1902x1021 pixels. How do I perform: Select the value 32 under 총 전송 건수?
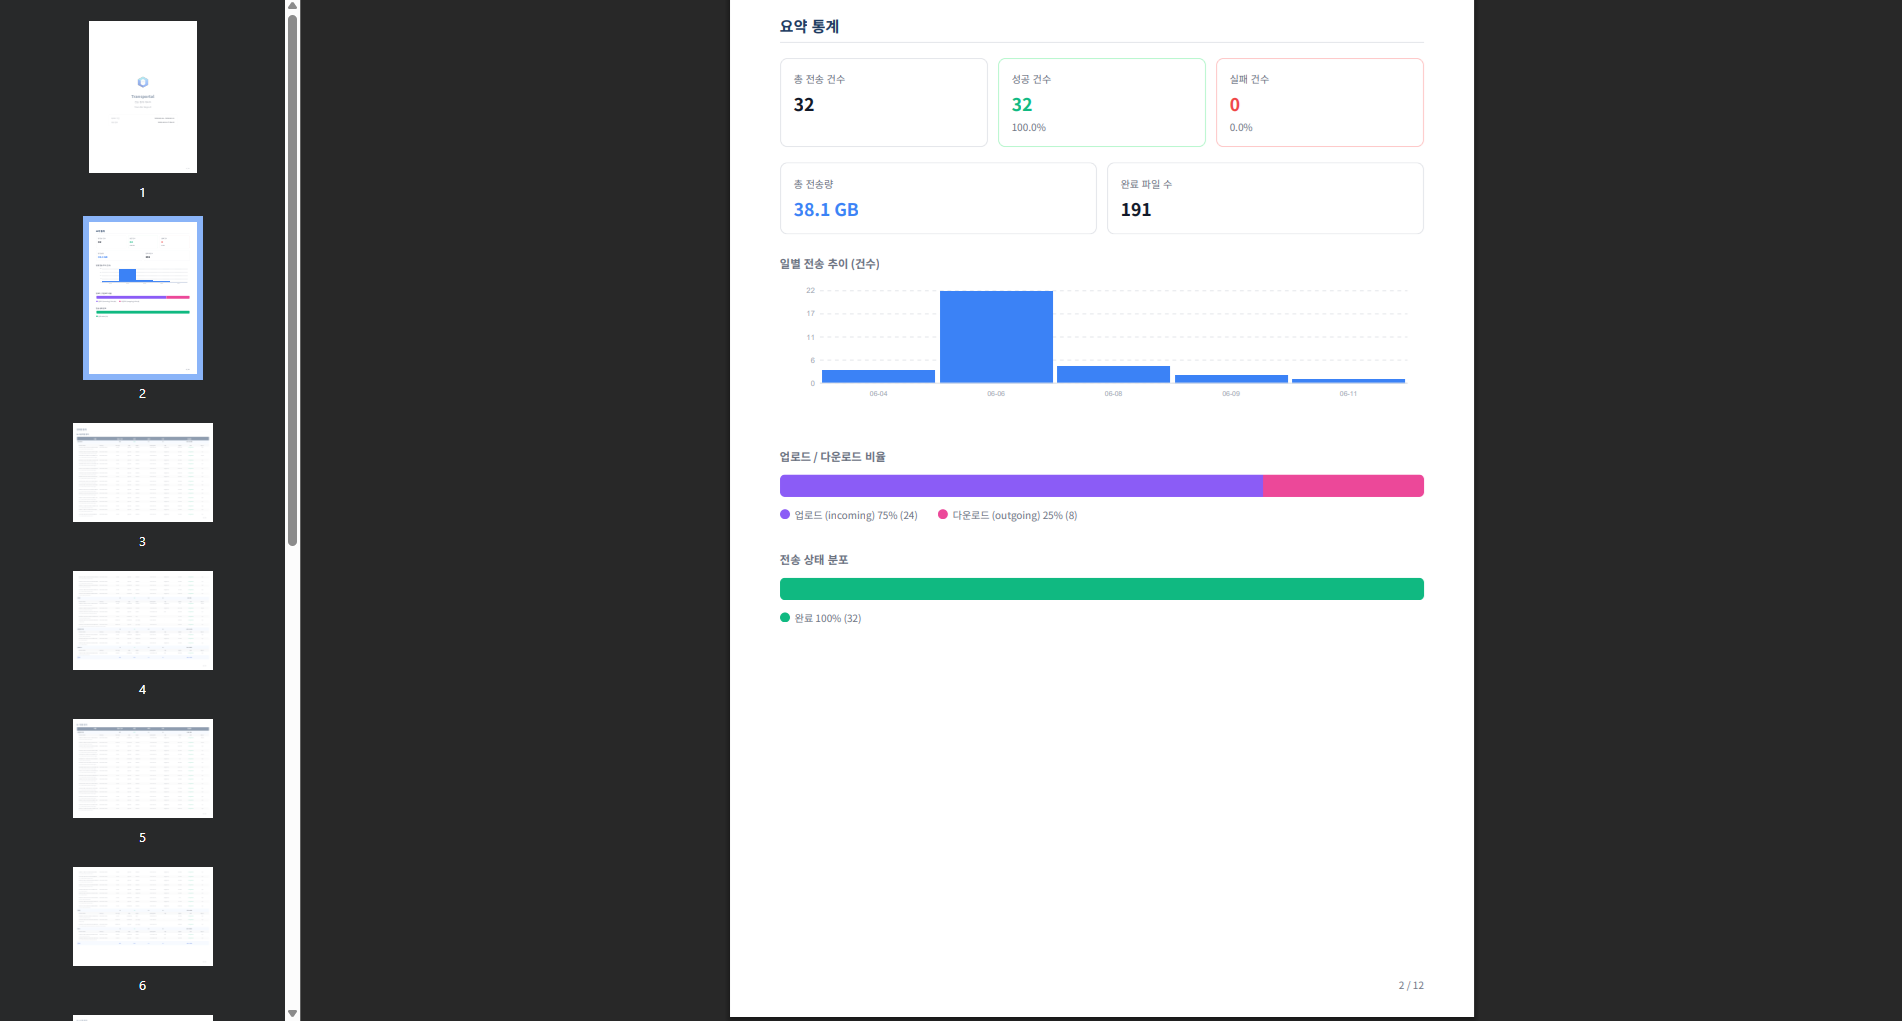tap(804, 105)
